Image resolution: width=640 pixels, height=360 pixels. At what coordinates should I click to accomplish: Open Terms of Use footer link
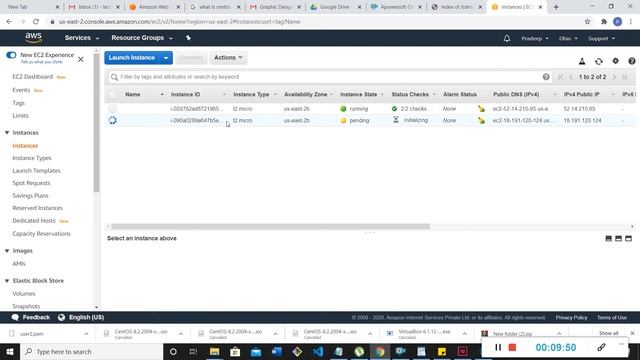tap(611, 318)
